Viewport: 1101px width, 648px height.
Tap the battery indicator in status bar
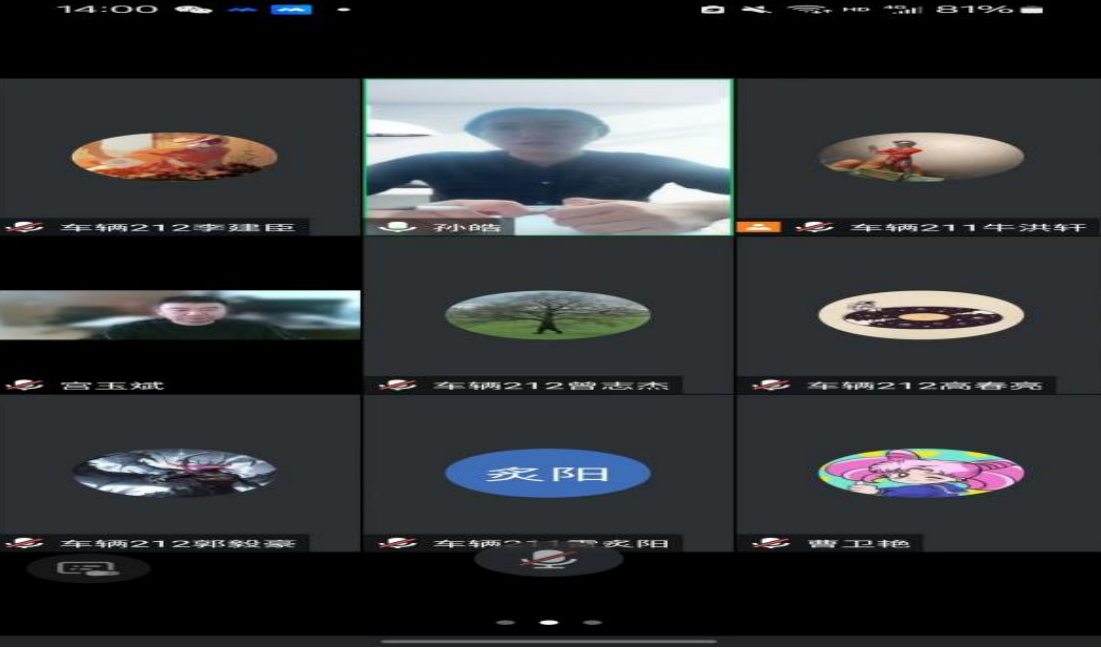[1031, 9]
